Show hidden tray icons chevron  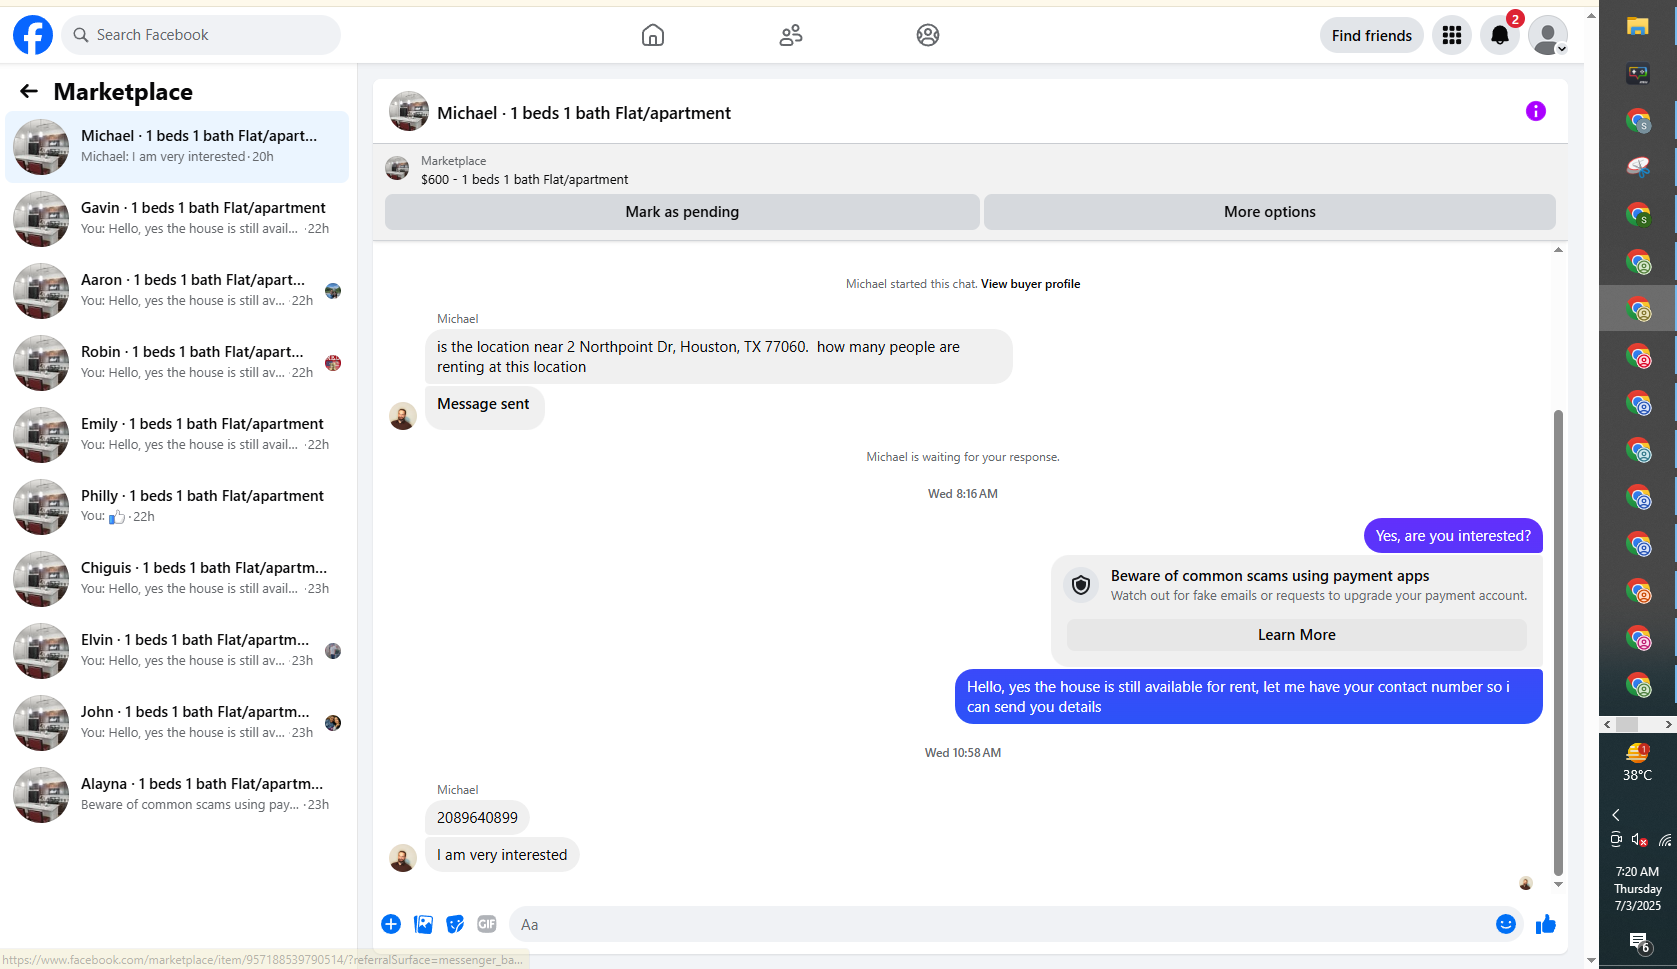click(1616, 815)
